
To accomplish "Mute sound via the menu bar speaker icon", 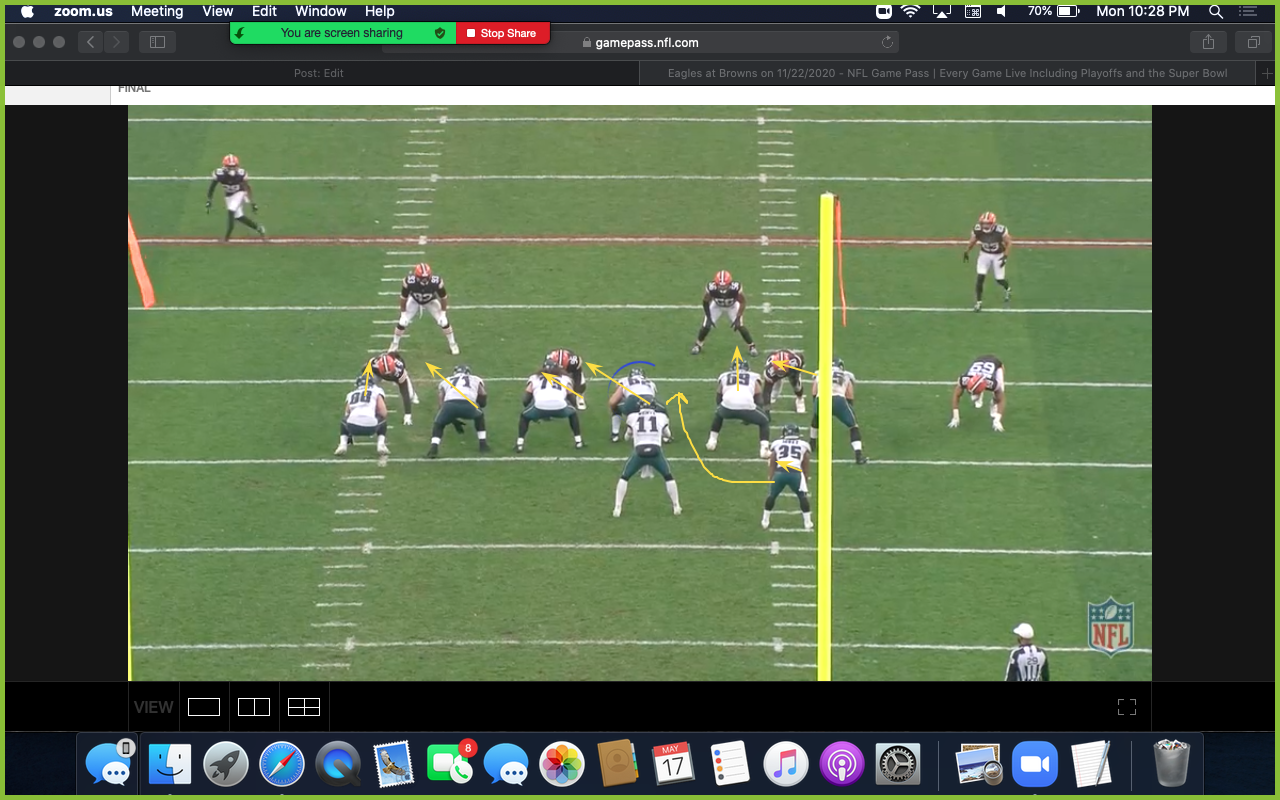I will pyautogui.click(x=1003, y=11).
